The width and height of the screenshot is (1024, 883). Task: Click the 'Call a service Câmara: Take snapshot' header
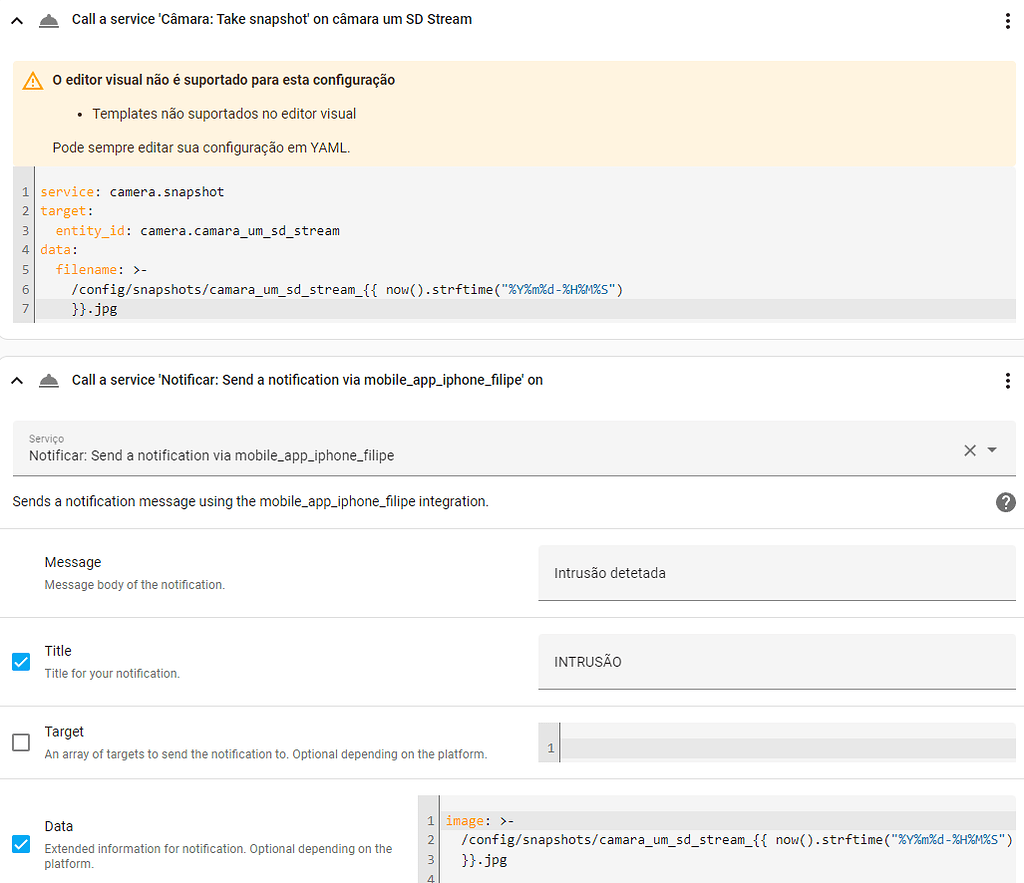(272, 19)
